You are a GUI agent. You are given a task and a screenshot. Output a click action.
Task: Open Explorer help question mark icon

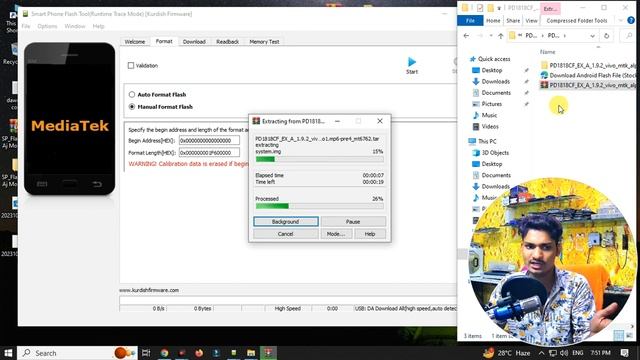(631, 20)
